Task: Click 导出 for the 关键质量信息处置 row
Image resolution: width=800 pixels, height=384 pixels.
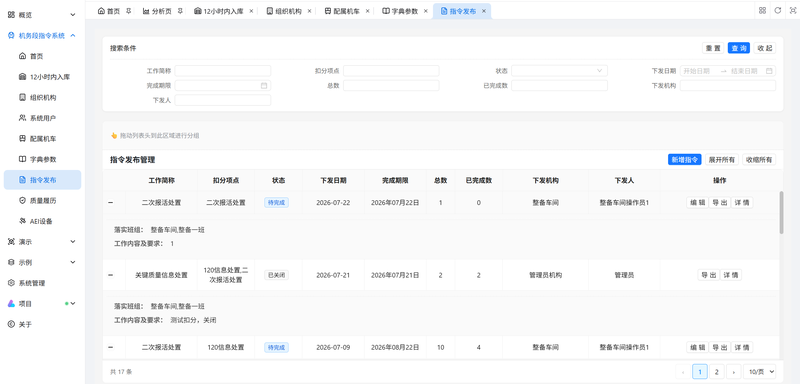Action: click(708, 275)
